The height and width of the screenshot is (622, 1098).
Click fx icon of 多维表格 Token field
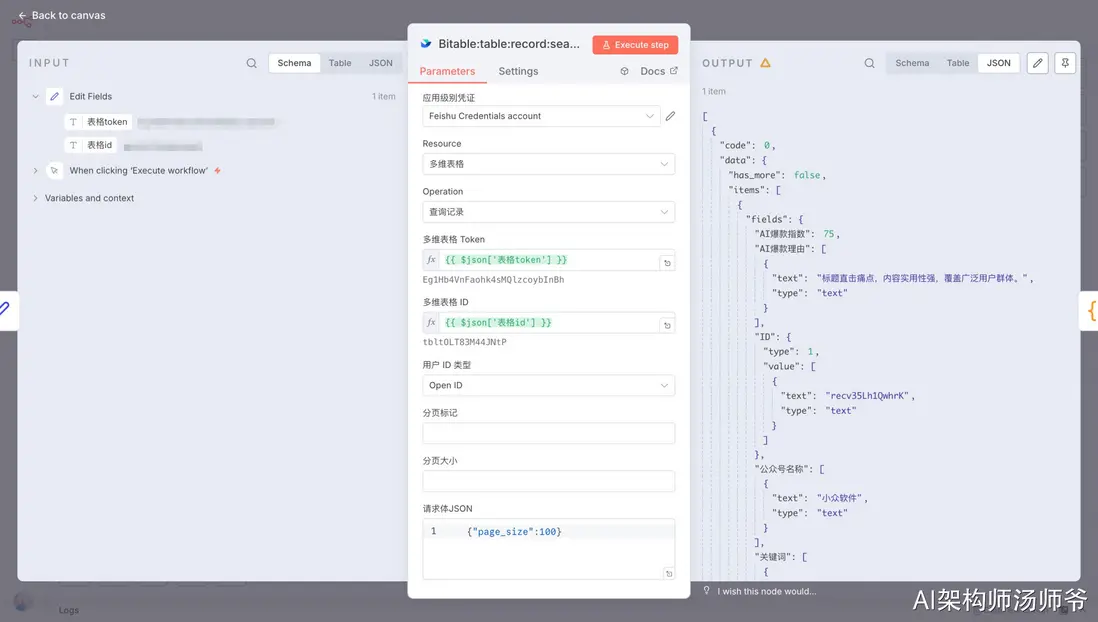[x=431, y=260]
